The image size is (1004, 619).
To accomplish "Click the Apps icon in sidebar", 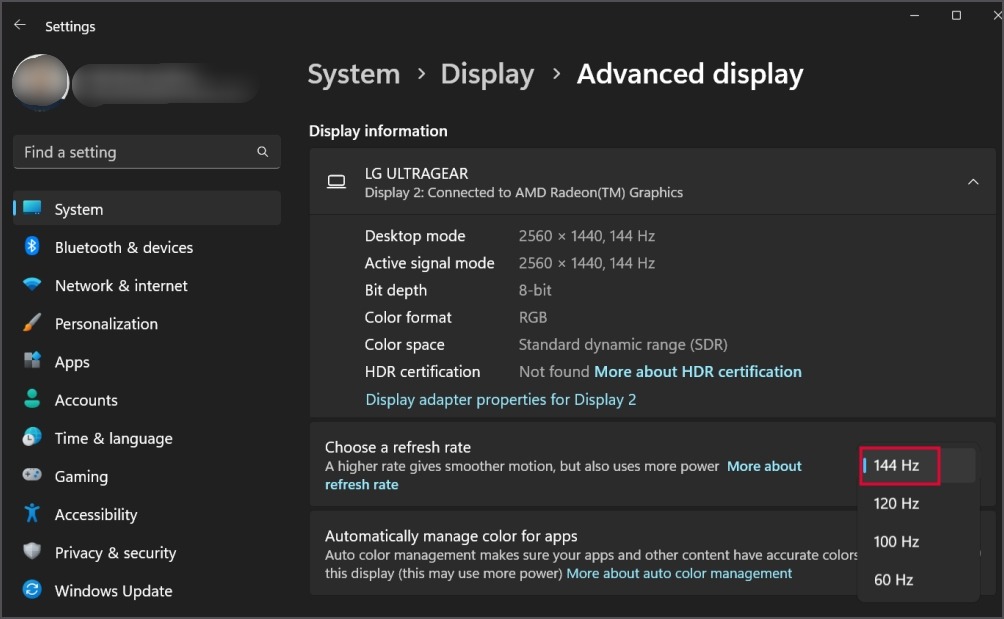I will (x=32, y=360).
